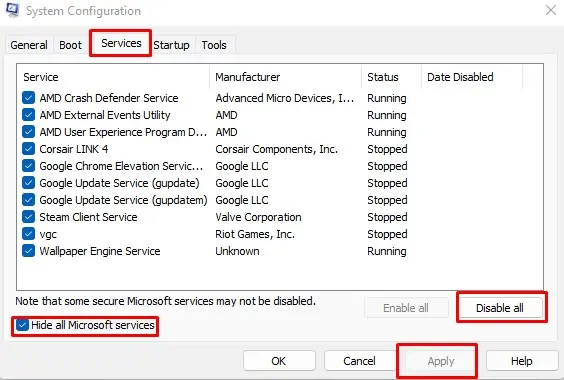This screenshot has width=564, height=380.
Task: Click Advanced Micro Devices manufacturer cell
Action: 285,98
